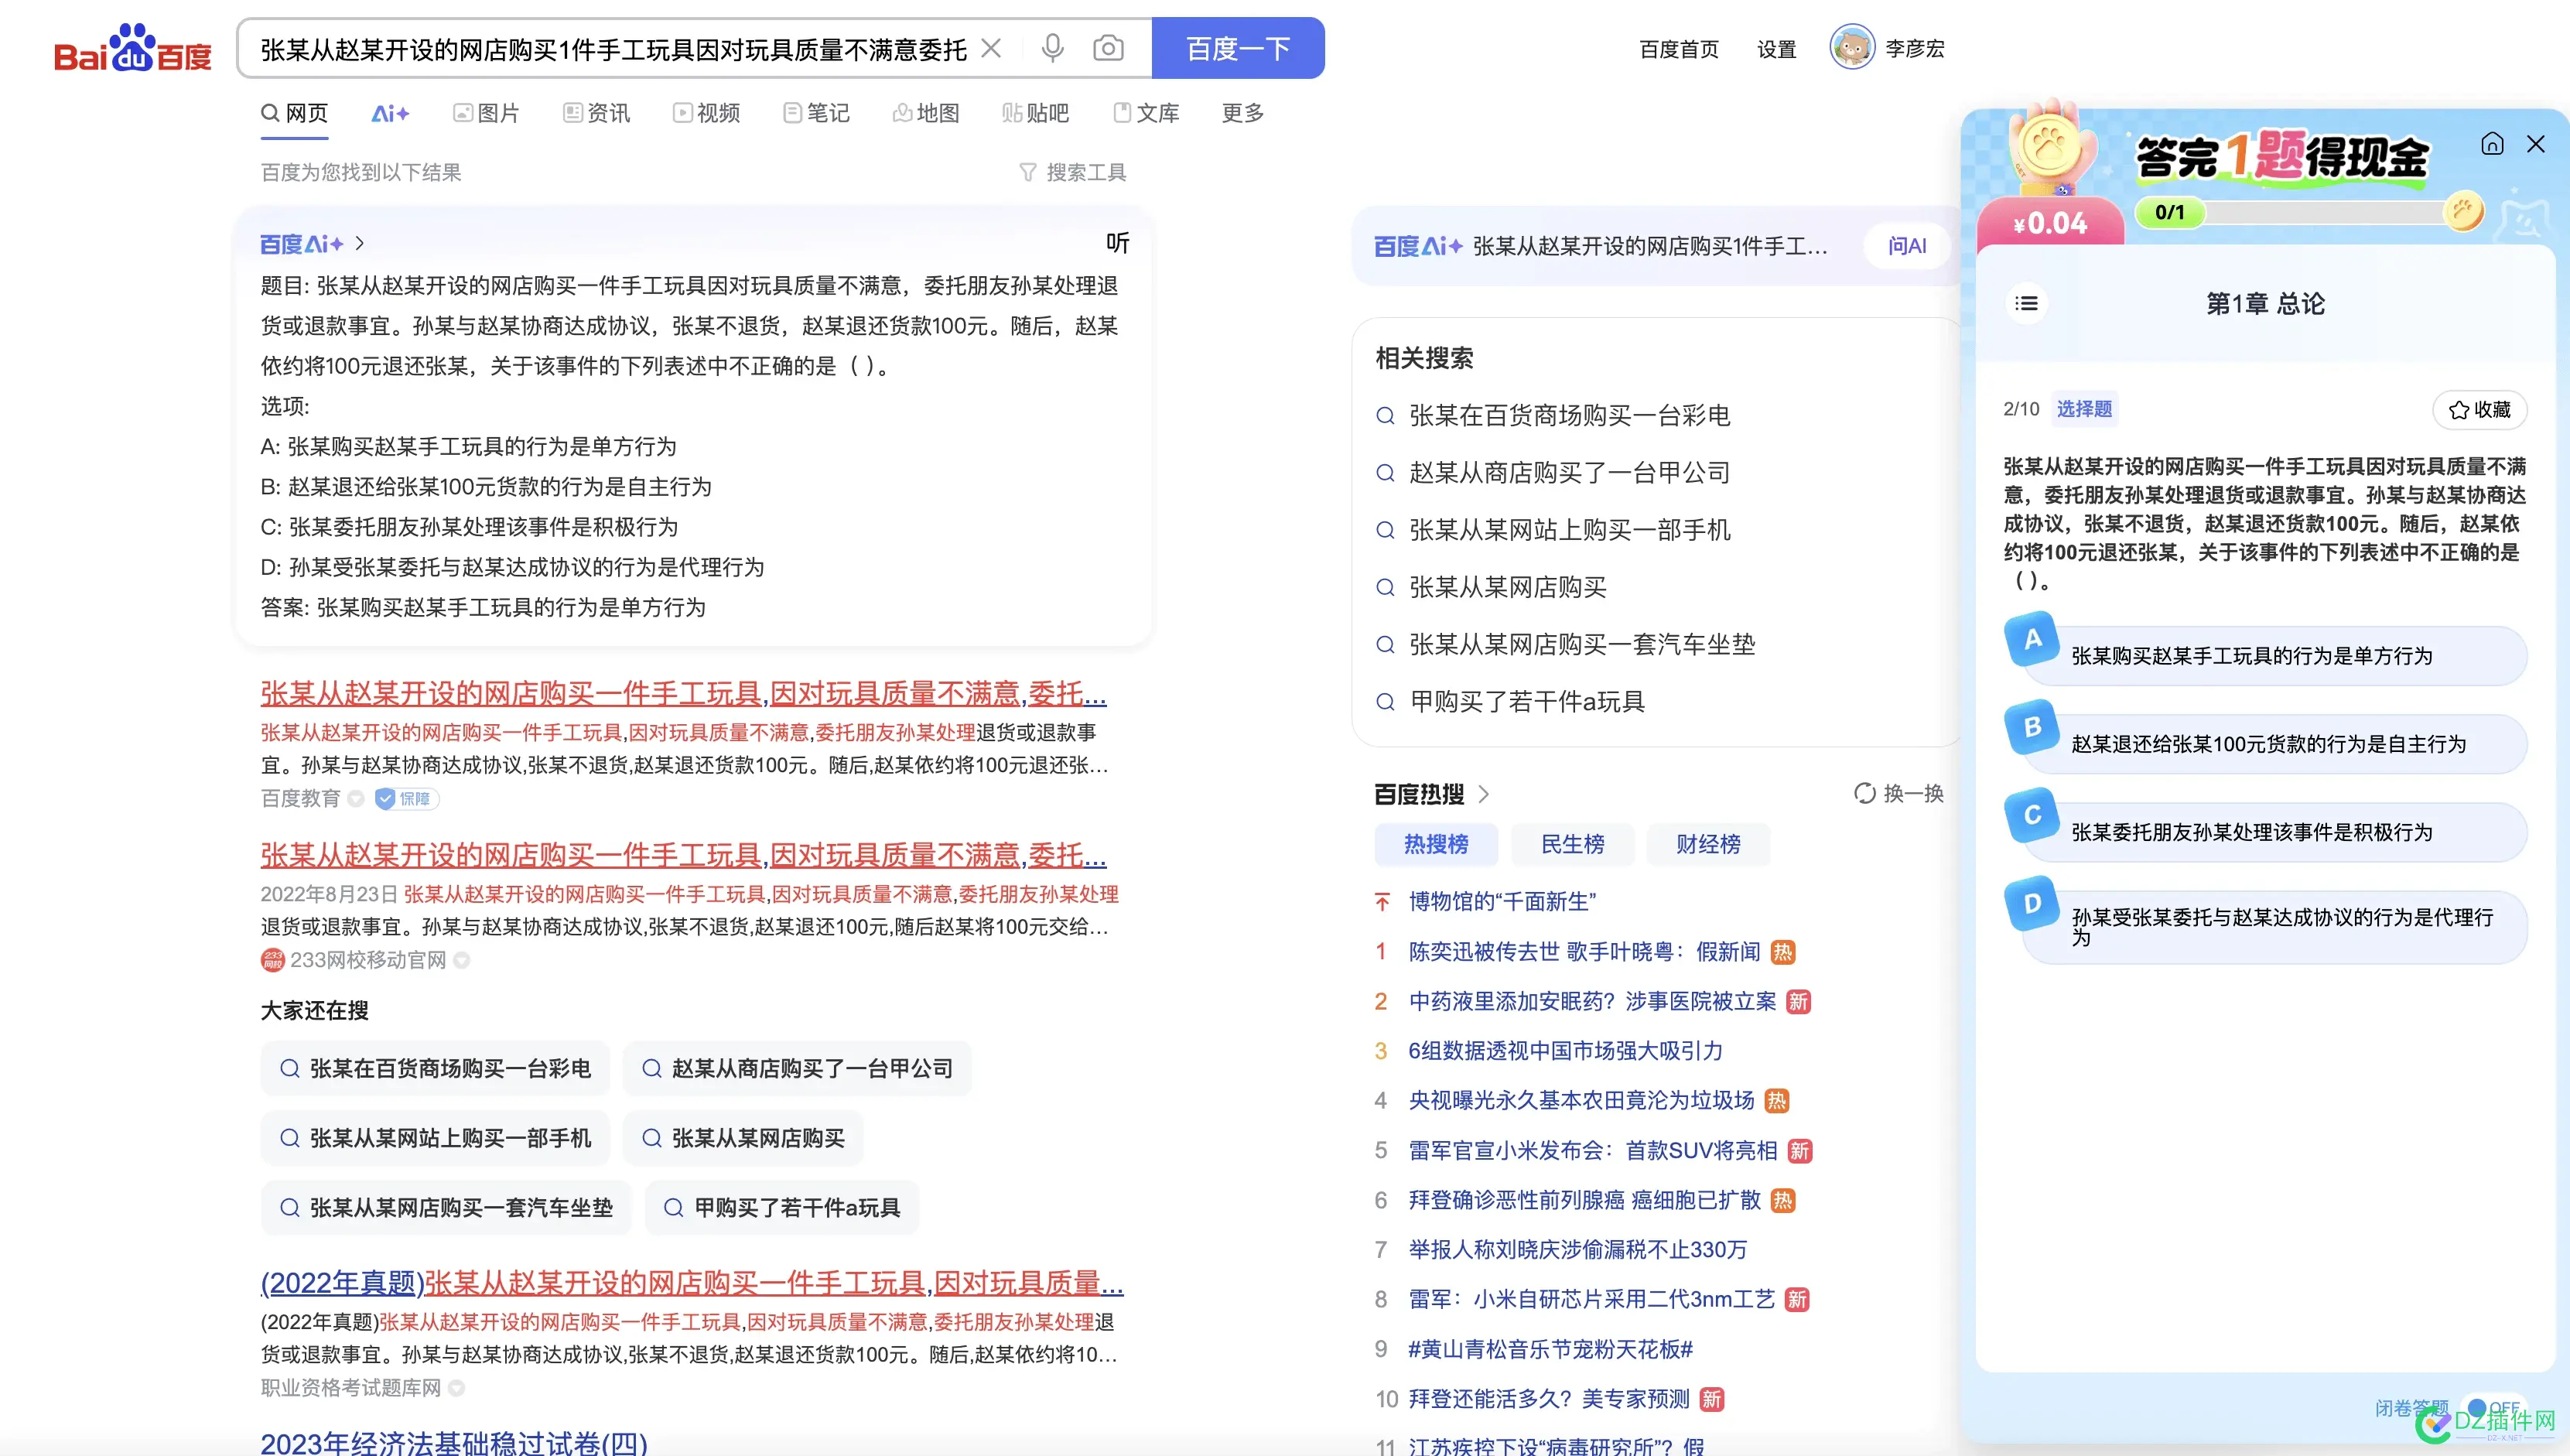Switch to the 资讯 tab
2570x1456 pixels.
[x=596, y=113]
